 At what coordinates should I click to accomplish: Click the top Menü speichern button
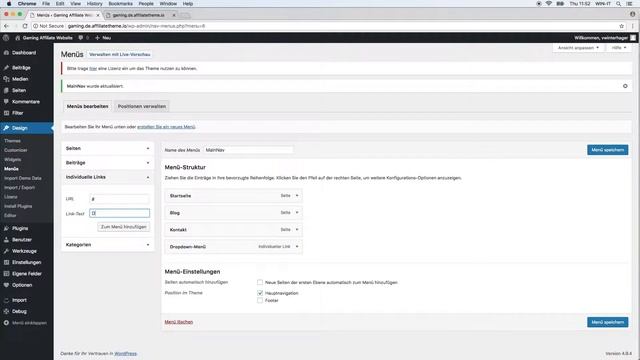607,150
